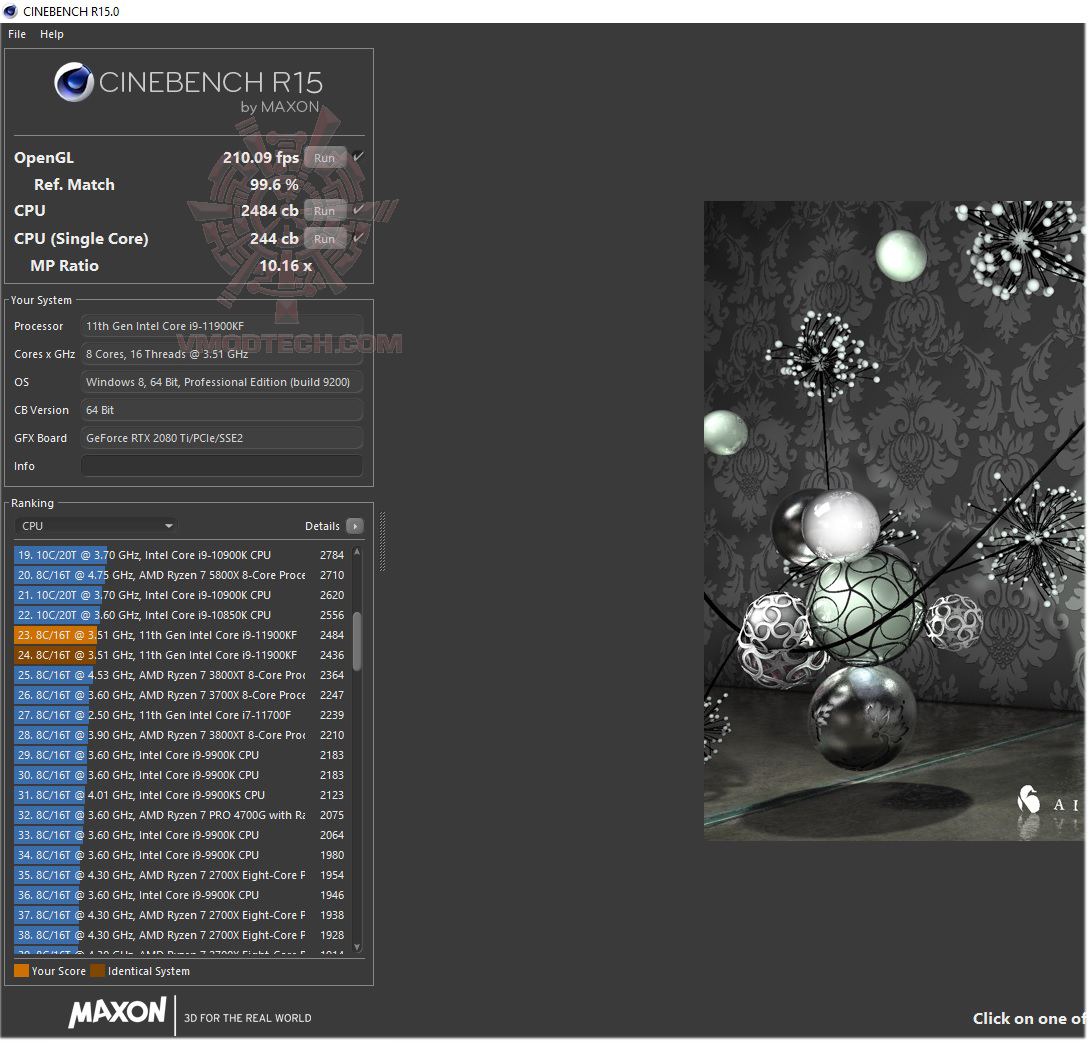Select rank 31 Core i9-9900KS row
This screenshot has width=1088, height=1041.
tap(182, 795)
